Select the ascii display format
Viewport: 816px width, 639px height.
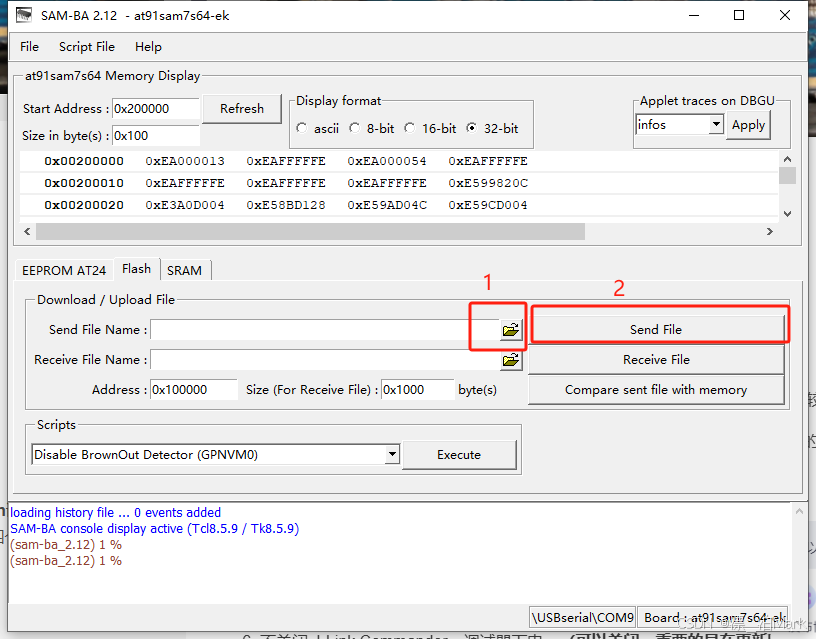[301, 128]
